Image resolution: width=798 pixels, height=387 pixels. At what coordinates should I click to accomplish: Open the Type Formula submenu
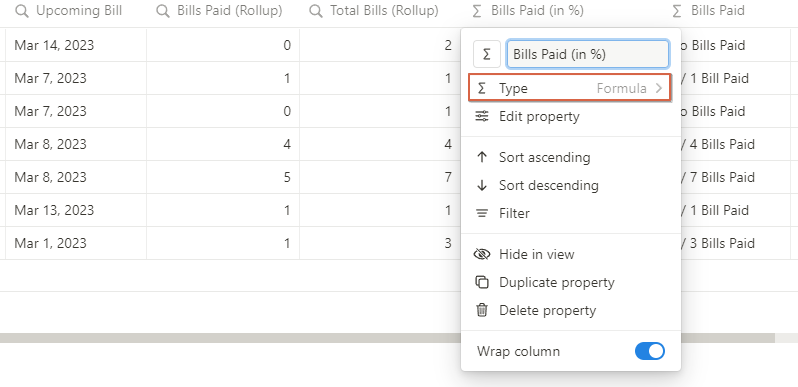pyautogui.click(x=571, y=89)
